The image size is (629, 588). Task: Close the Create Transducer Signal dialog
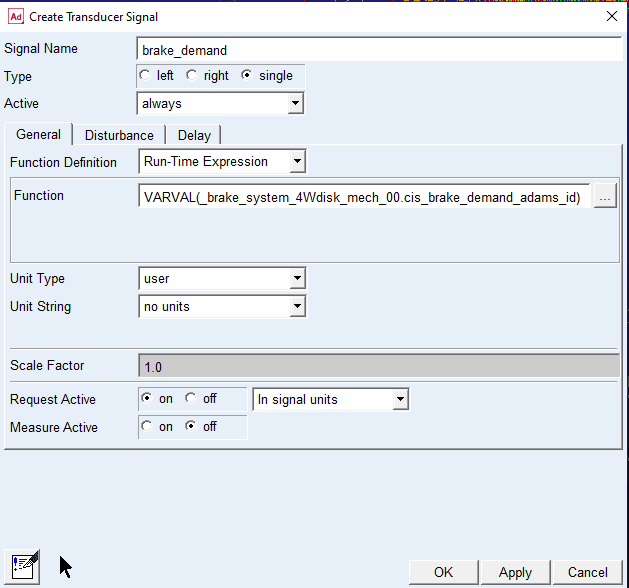click(612, 16)
